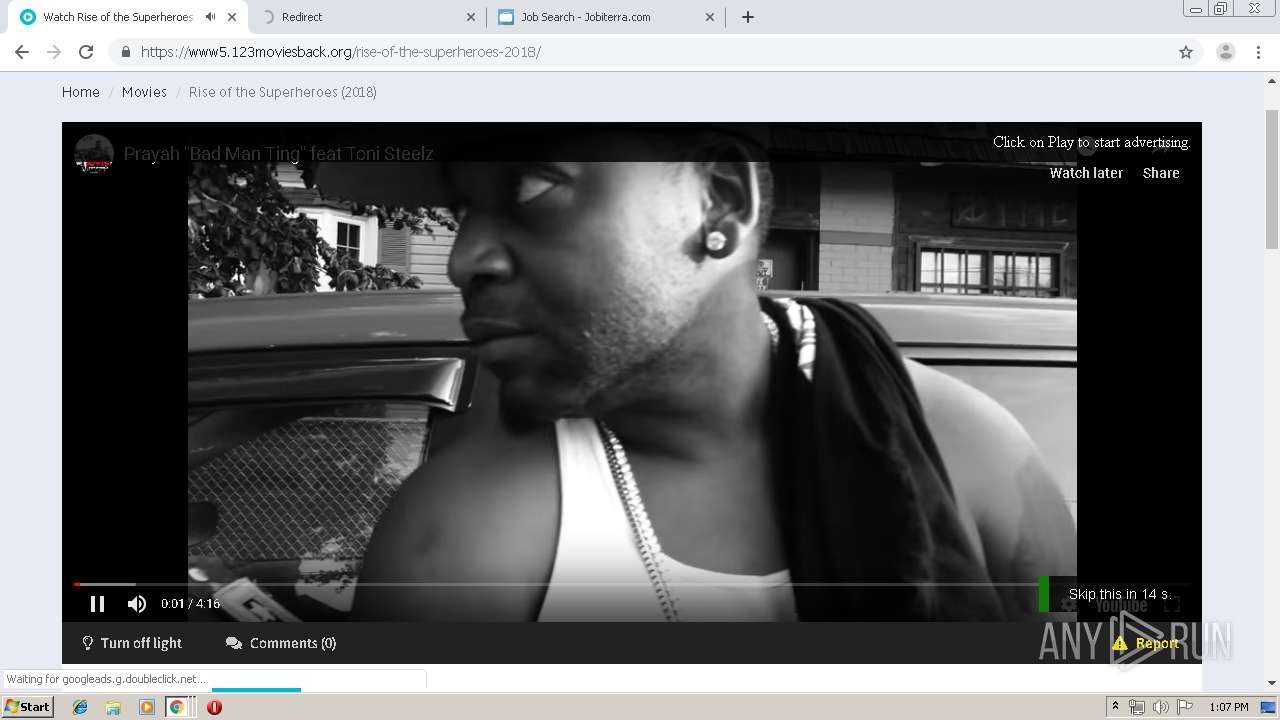Report this video
Image resolution: width=1280 pixels, height=720 pixels.
(x=1146, y=643)
